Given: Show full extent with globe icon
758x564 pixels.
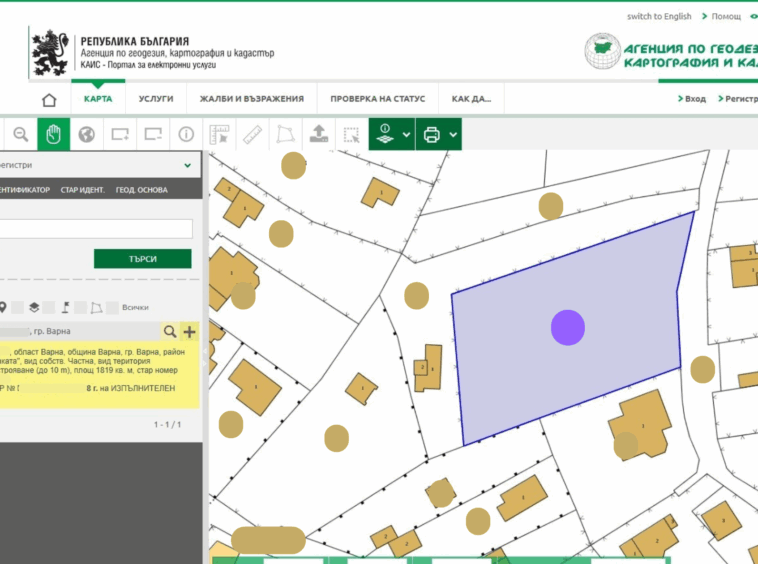Looking at the screenshot, I should pyautogui.click(x=87, y=134).
